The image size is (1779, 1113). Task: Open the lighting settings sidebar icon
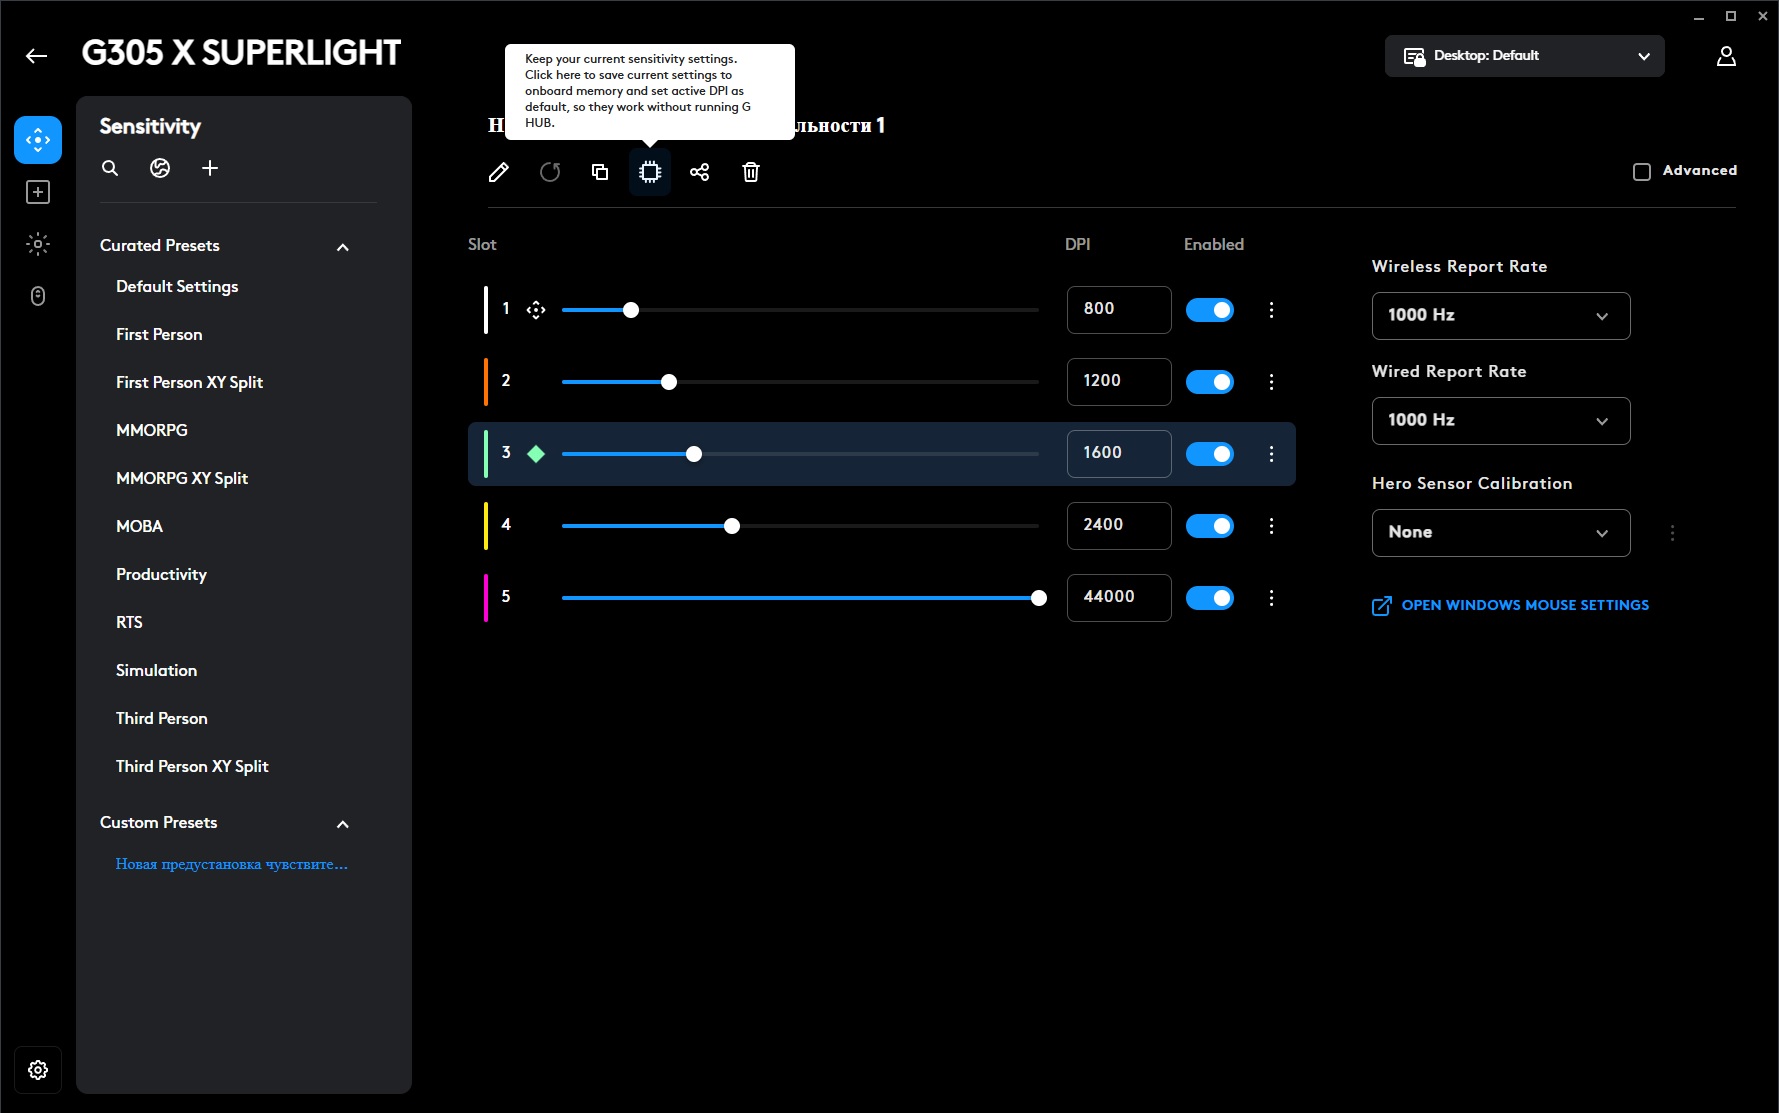(x=38, y=244)
